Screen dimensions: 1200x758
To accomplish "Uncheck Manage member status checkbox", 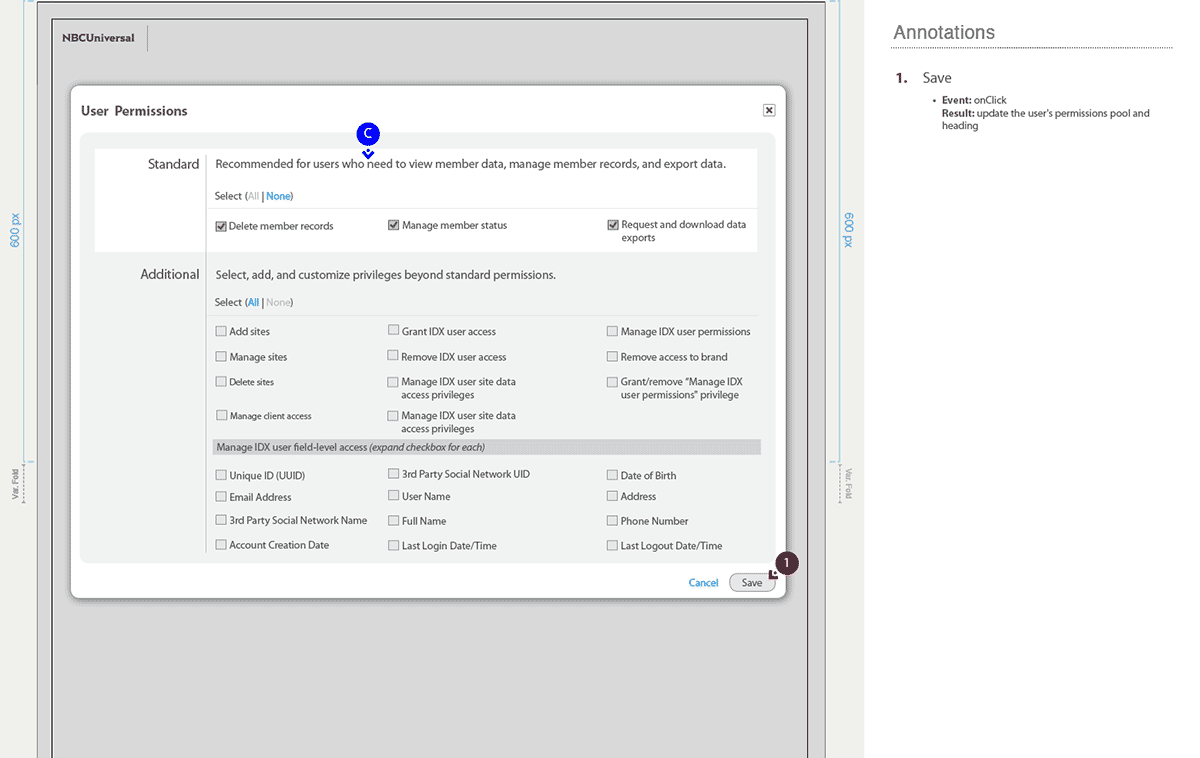I will click(x=394, y=225).
